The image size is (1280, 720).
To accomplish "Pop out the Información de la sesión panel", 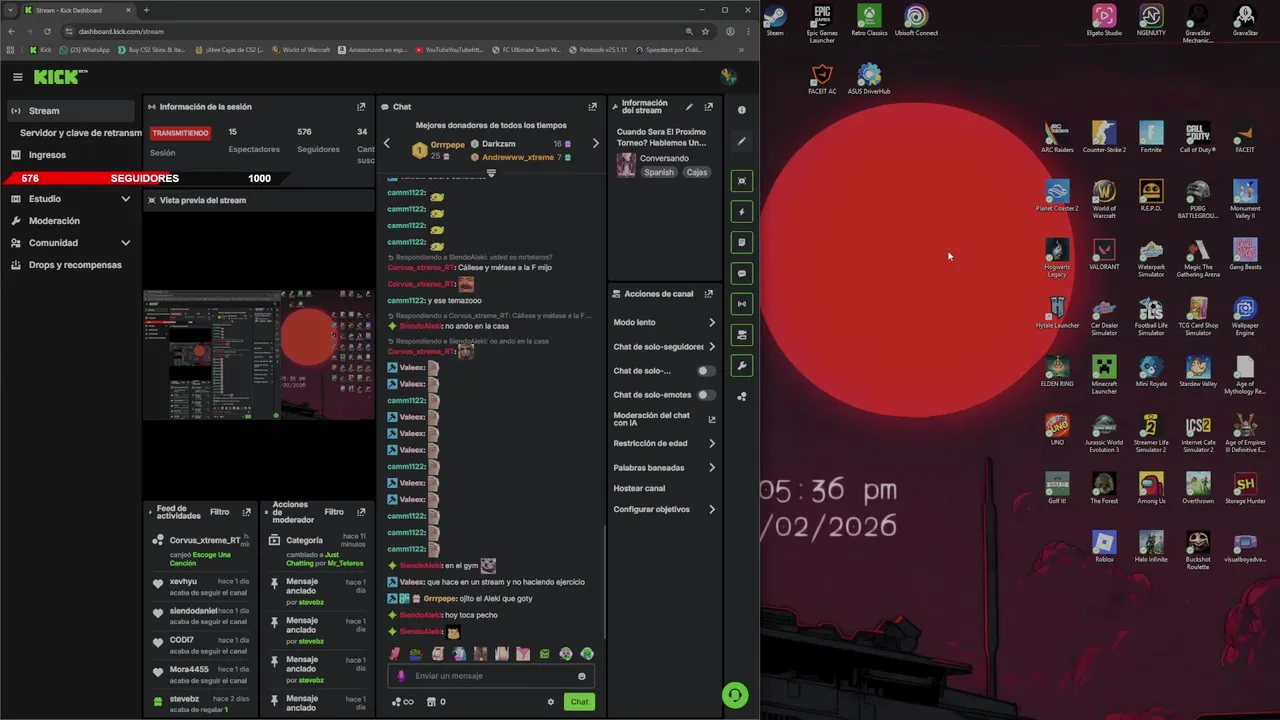I will (x=361, y=107).
